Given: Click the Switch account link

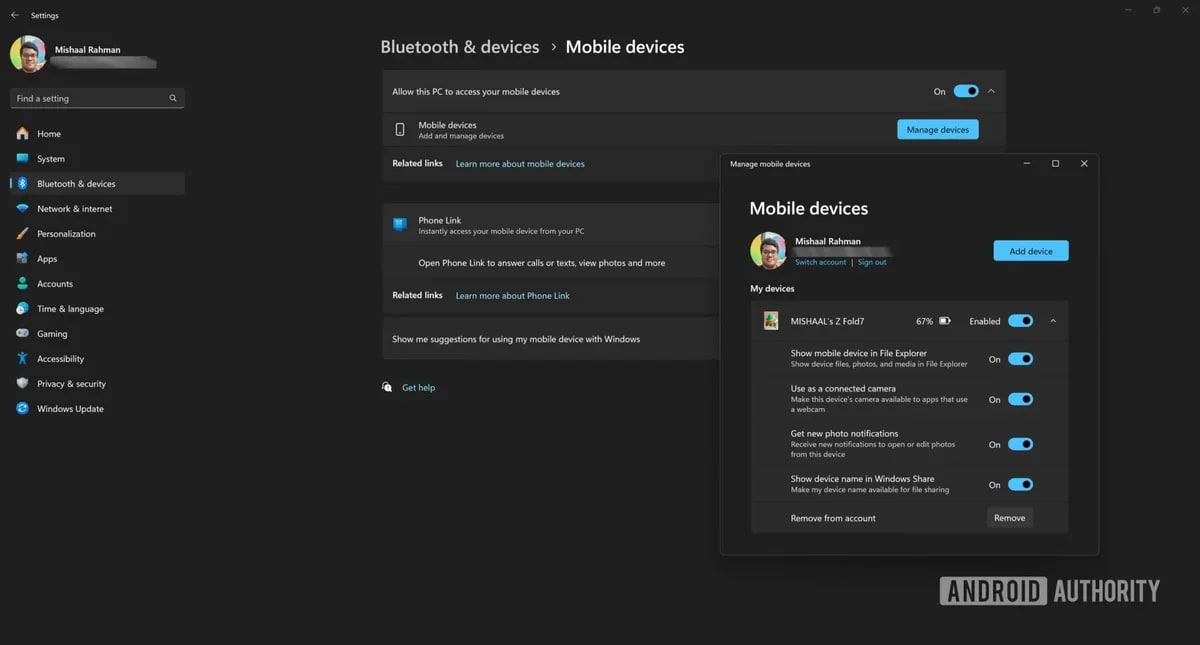Looking at the screenshot, I should 820,262.
